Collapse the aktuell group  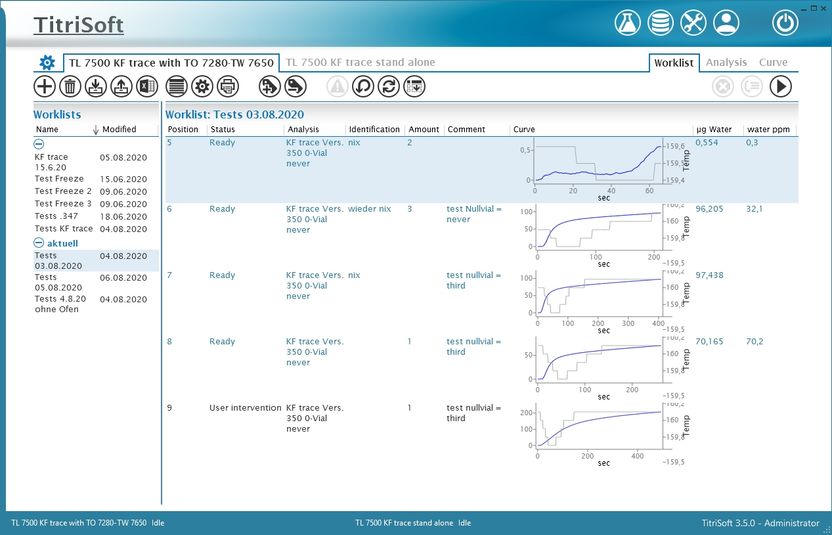[x=39, y=243]
